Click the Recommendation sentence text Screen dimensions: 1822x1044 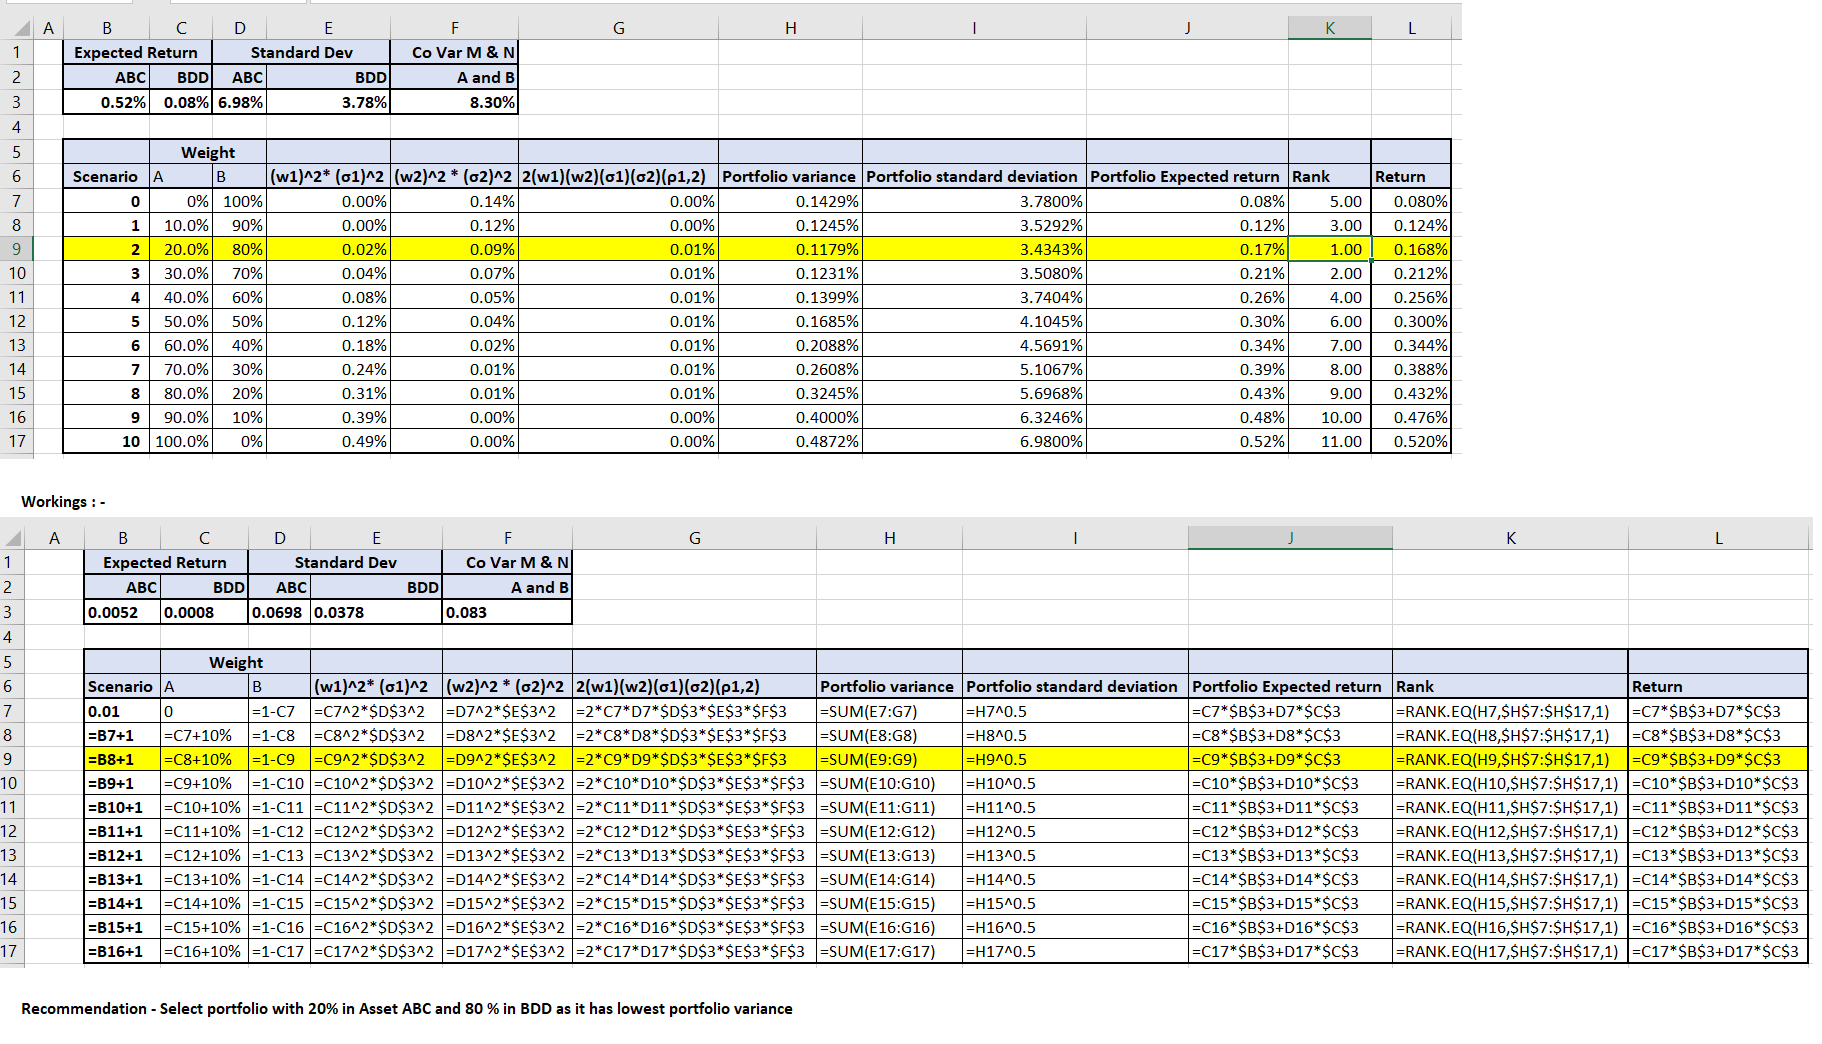[x=407, y=1008]
